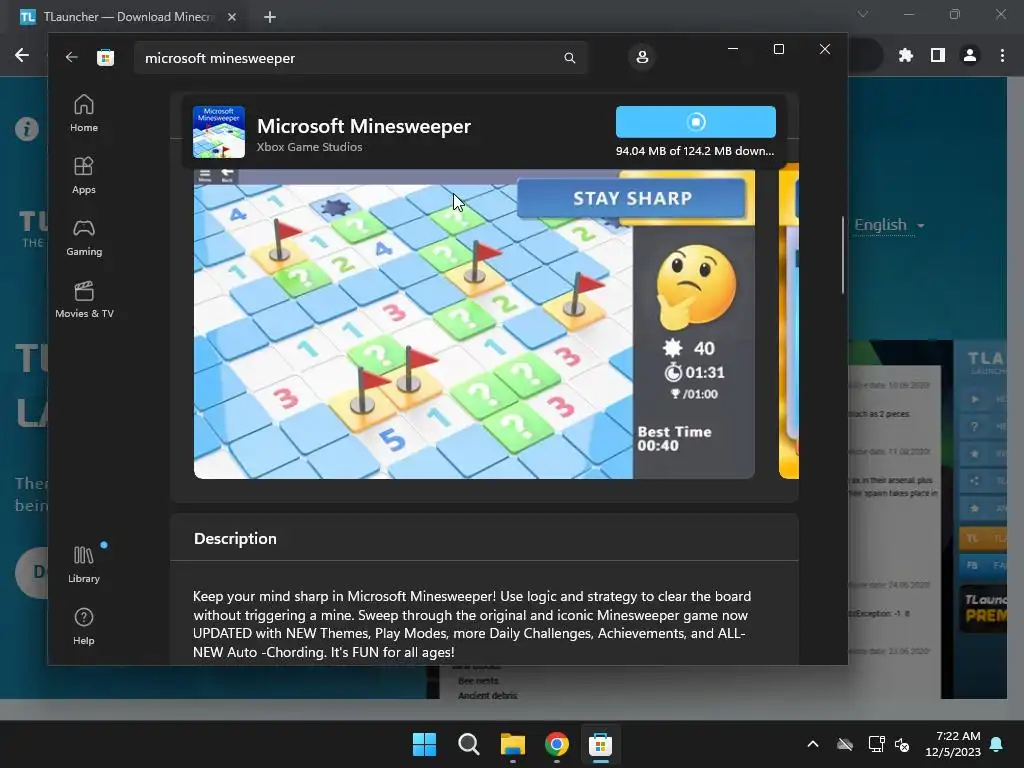Select the TLauncher Chrome tab
This screenshot has height=768, width=1024.
[127, 17]
